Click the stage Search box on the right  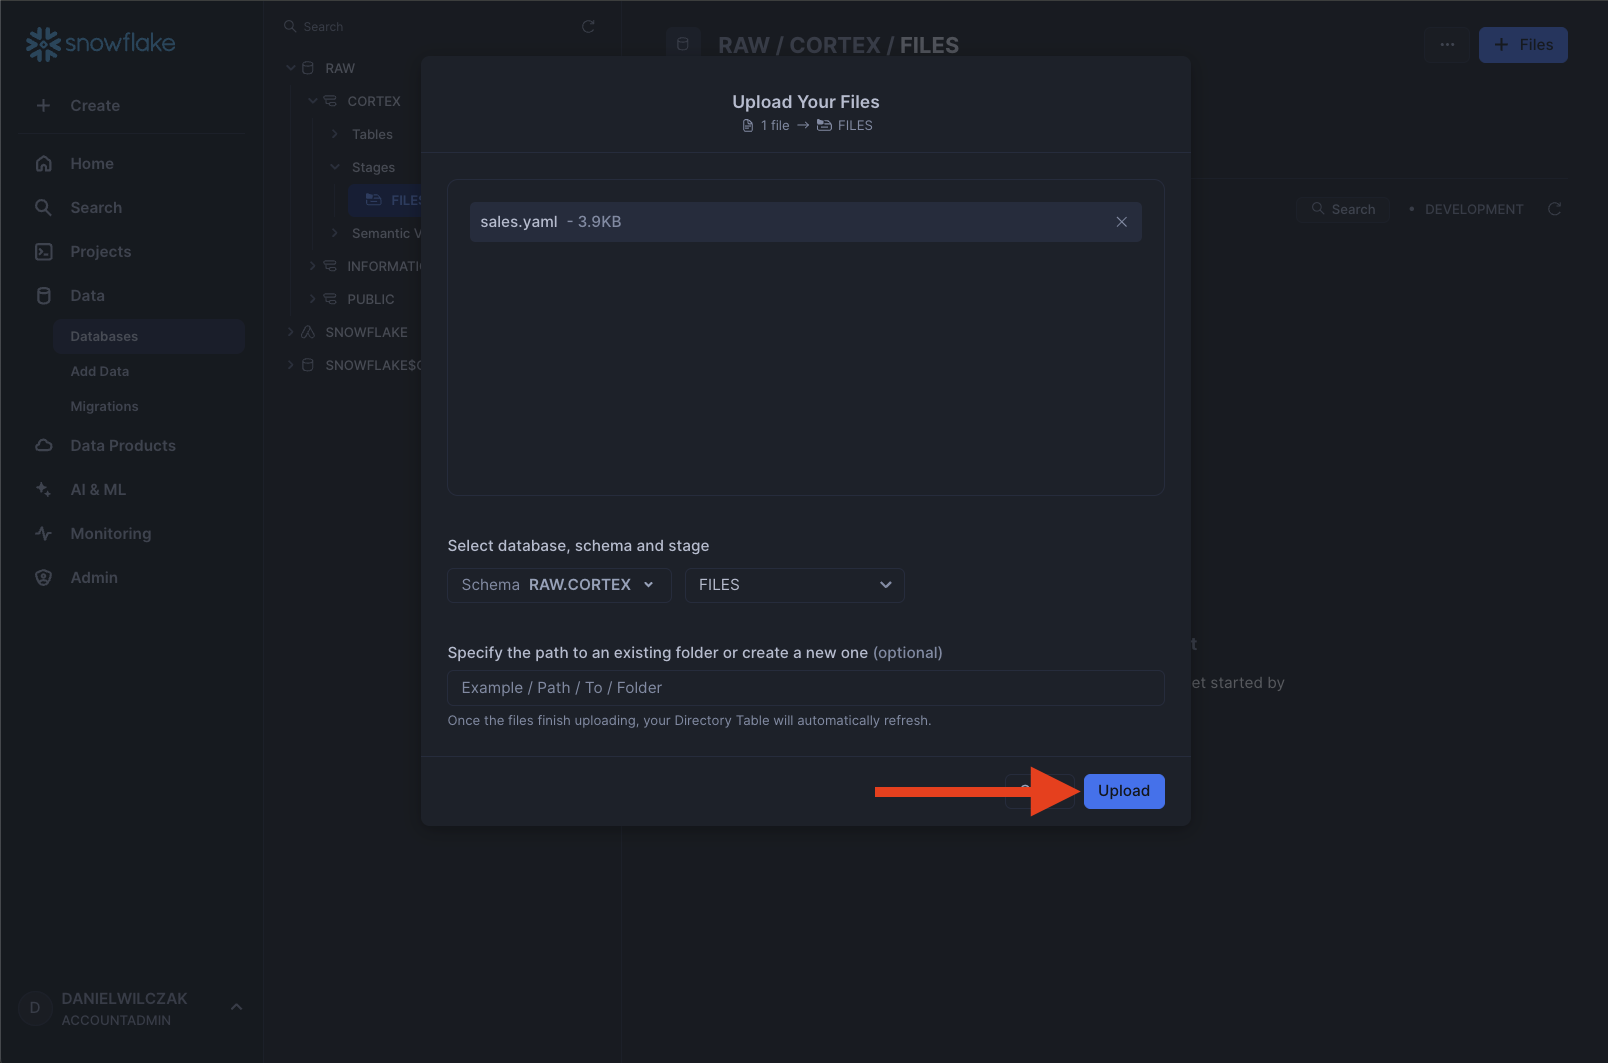coord(1342,209)
